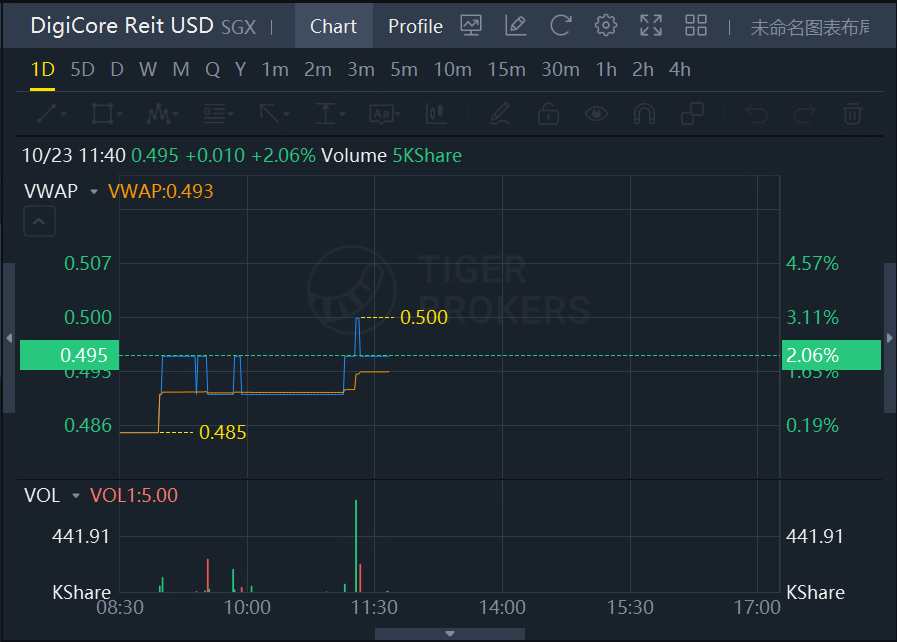This screenshot has height=642, width=897.
Task: Open the text tool dropdown arrow
Action: 398,114
